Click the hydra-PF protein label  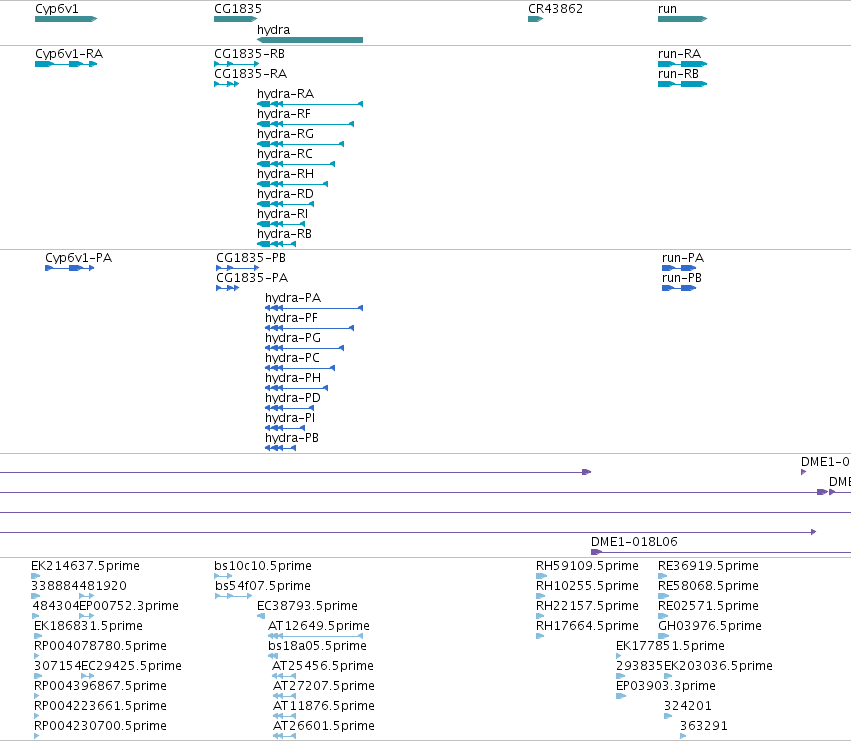(x=291, y=319)
